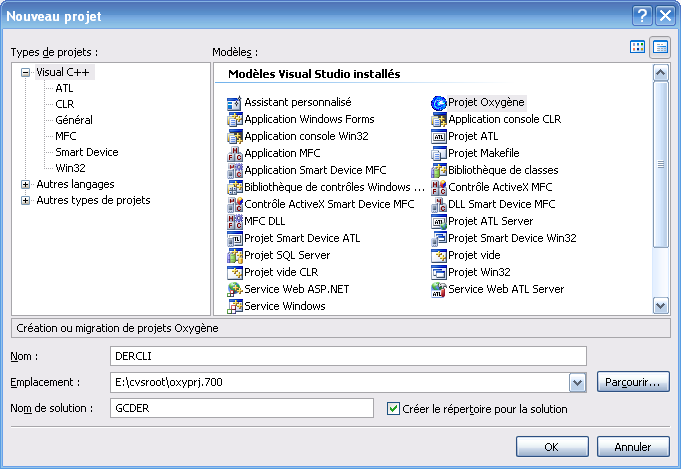This screenshot has height=469, width=681.
Task: Select Projet Smart Device ATL icon
Action: point(235,238)
